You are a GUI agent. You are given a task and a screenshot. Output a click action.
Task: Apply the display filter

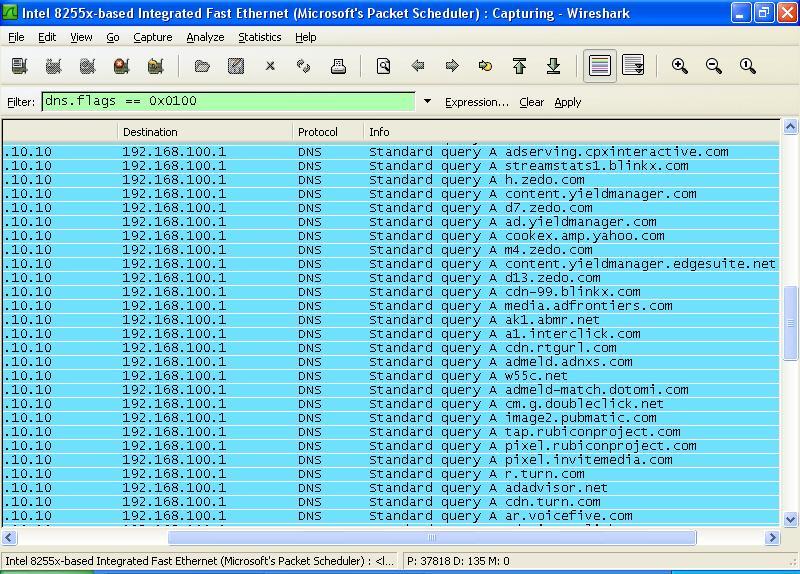(x=567, y=102)
